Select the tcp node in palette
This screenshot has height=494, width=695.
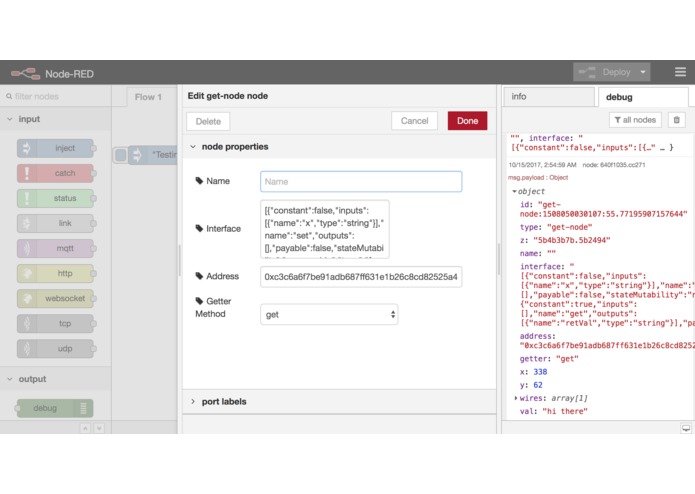55,323
